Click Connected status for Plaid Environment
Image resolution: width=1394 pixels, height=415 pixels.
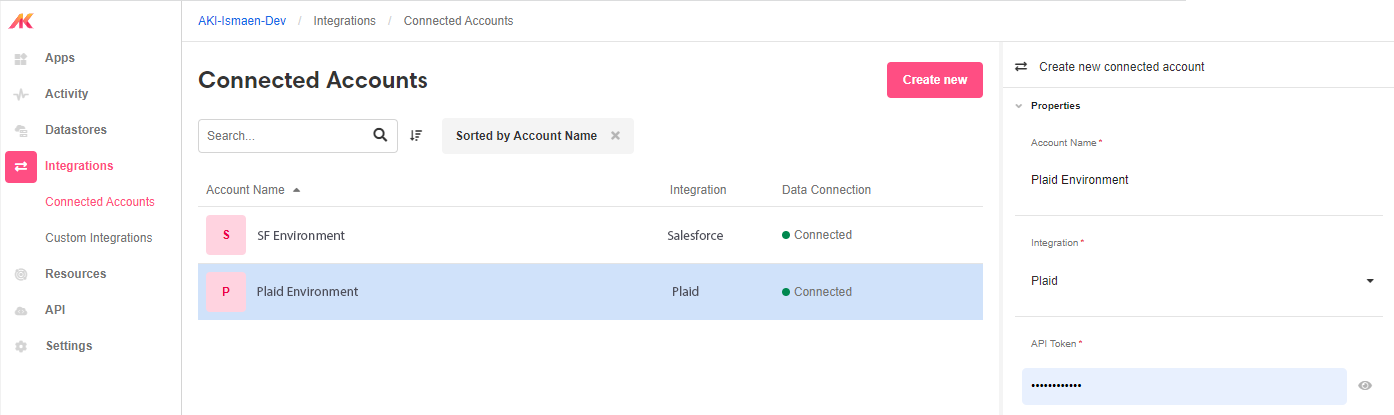pyautogui.click(x=817, y=292)
